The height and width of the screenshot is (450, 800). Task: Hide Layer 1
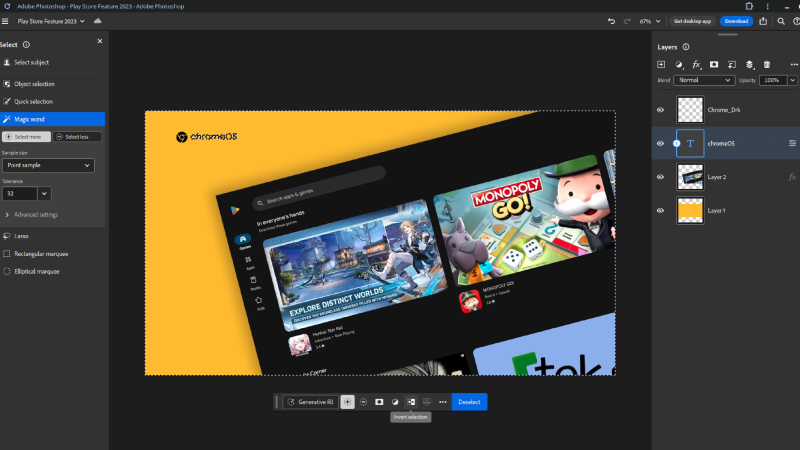660,211
